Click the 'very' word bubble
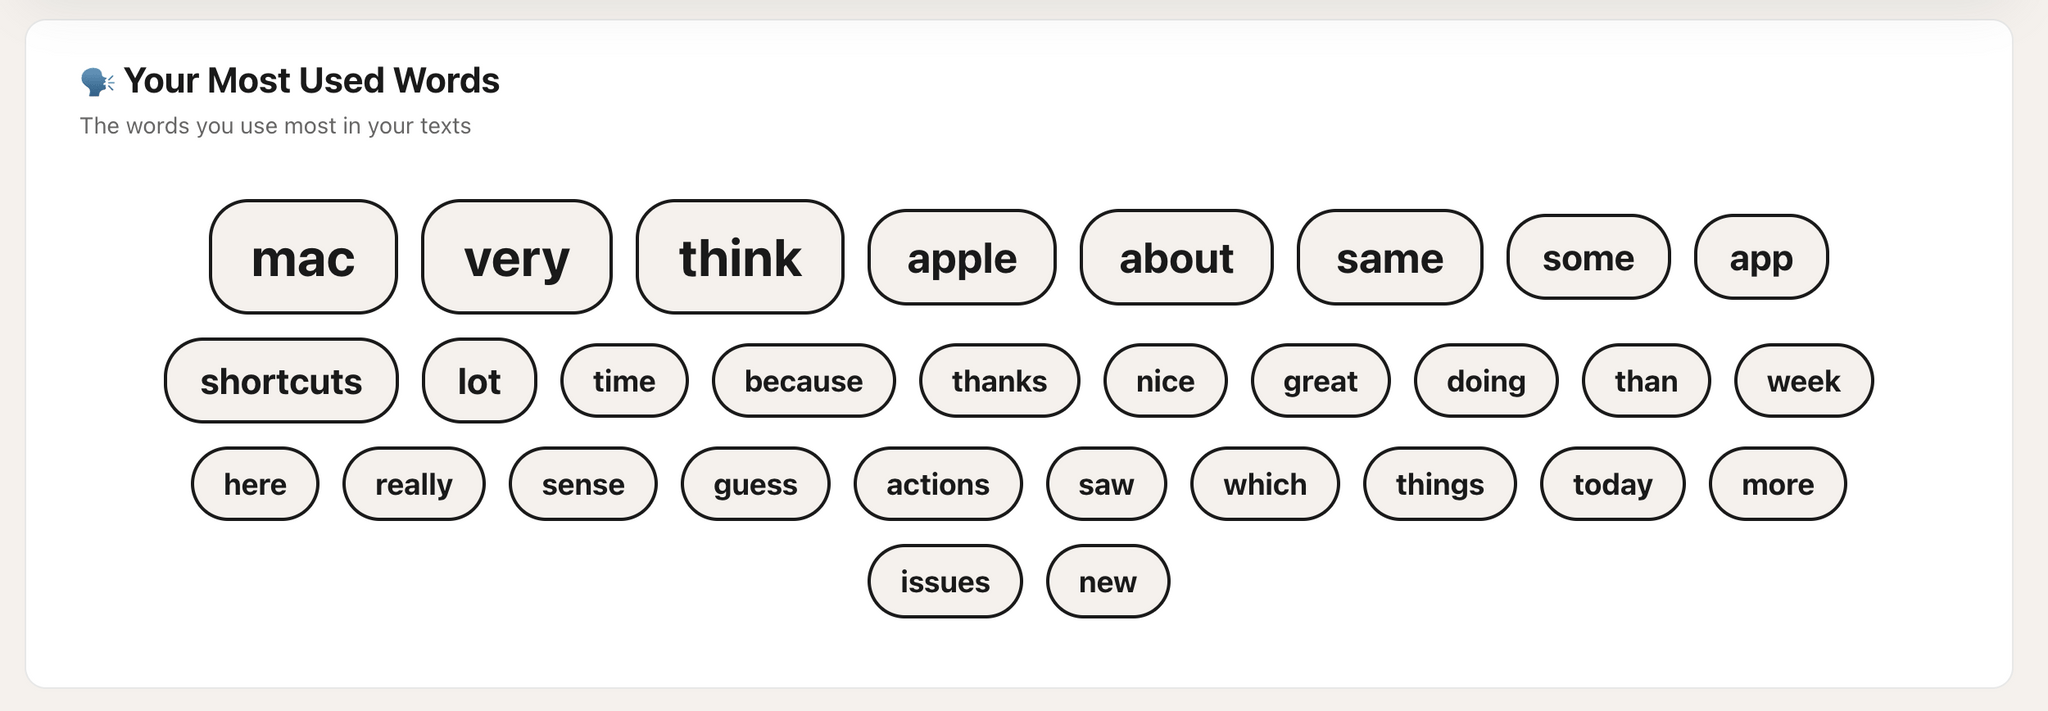The image size is (2048, 711). (x=516, y=258)
